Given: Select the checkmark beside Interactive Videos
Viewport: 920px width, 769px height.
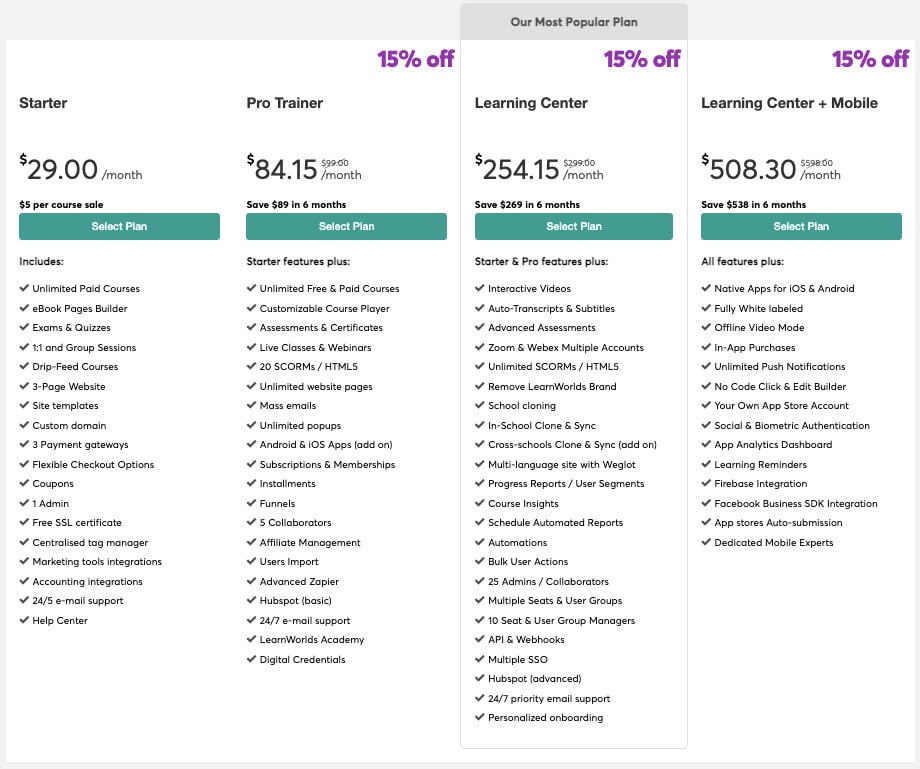Looking at the screenshot, I should (x=479, y=289).
